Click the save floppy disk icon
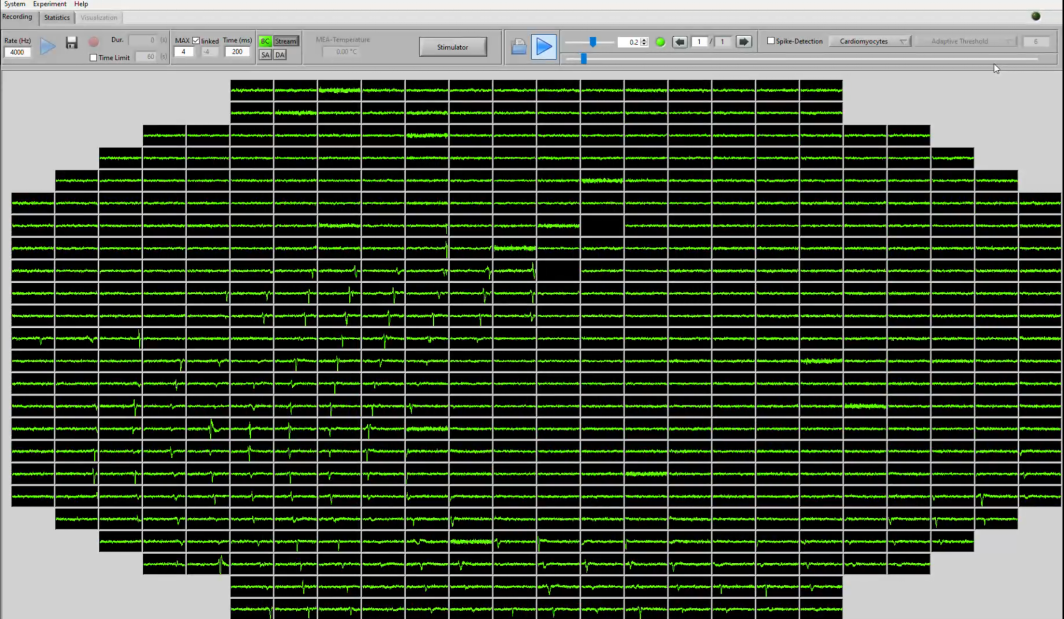1064x619 pixels. (x=71, y=42)
